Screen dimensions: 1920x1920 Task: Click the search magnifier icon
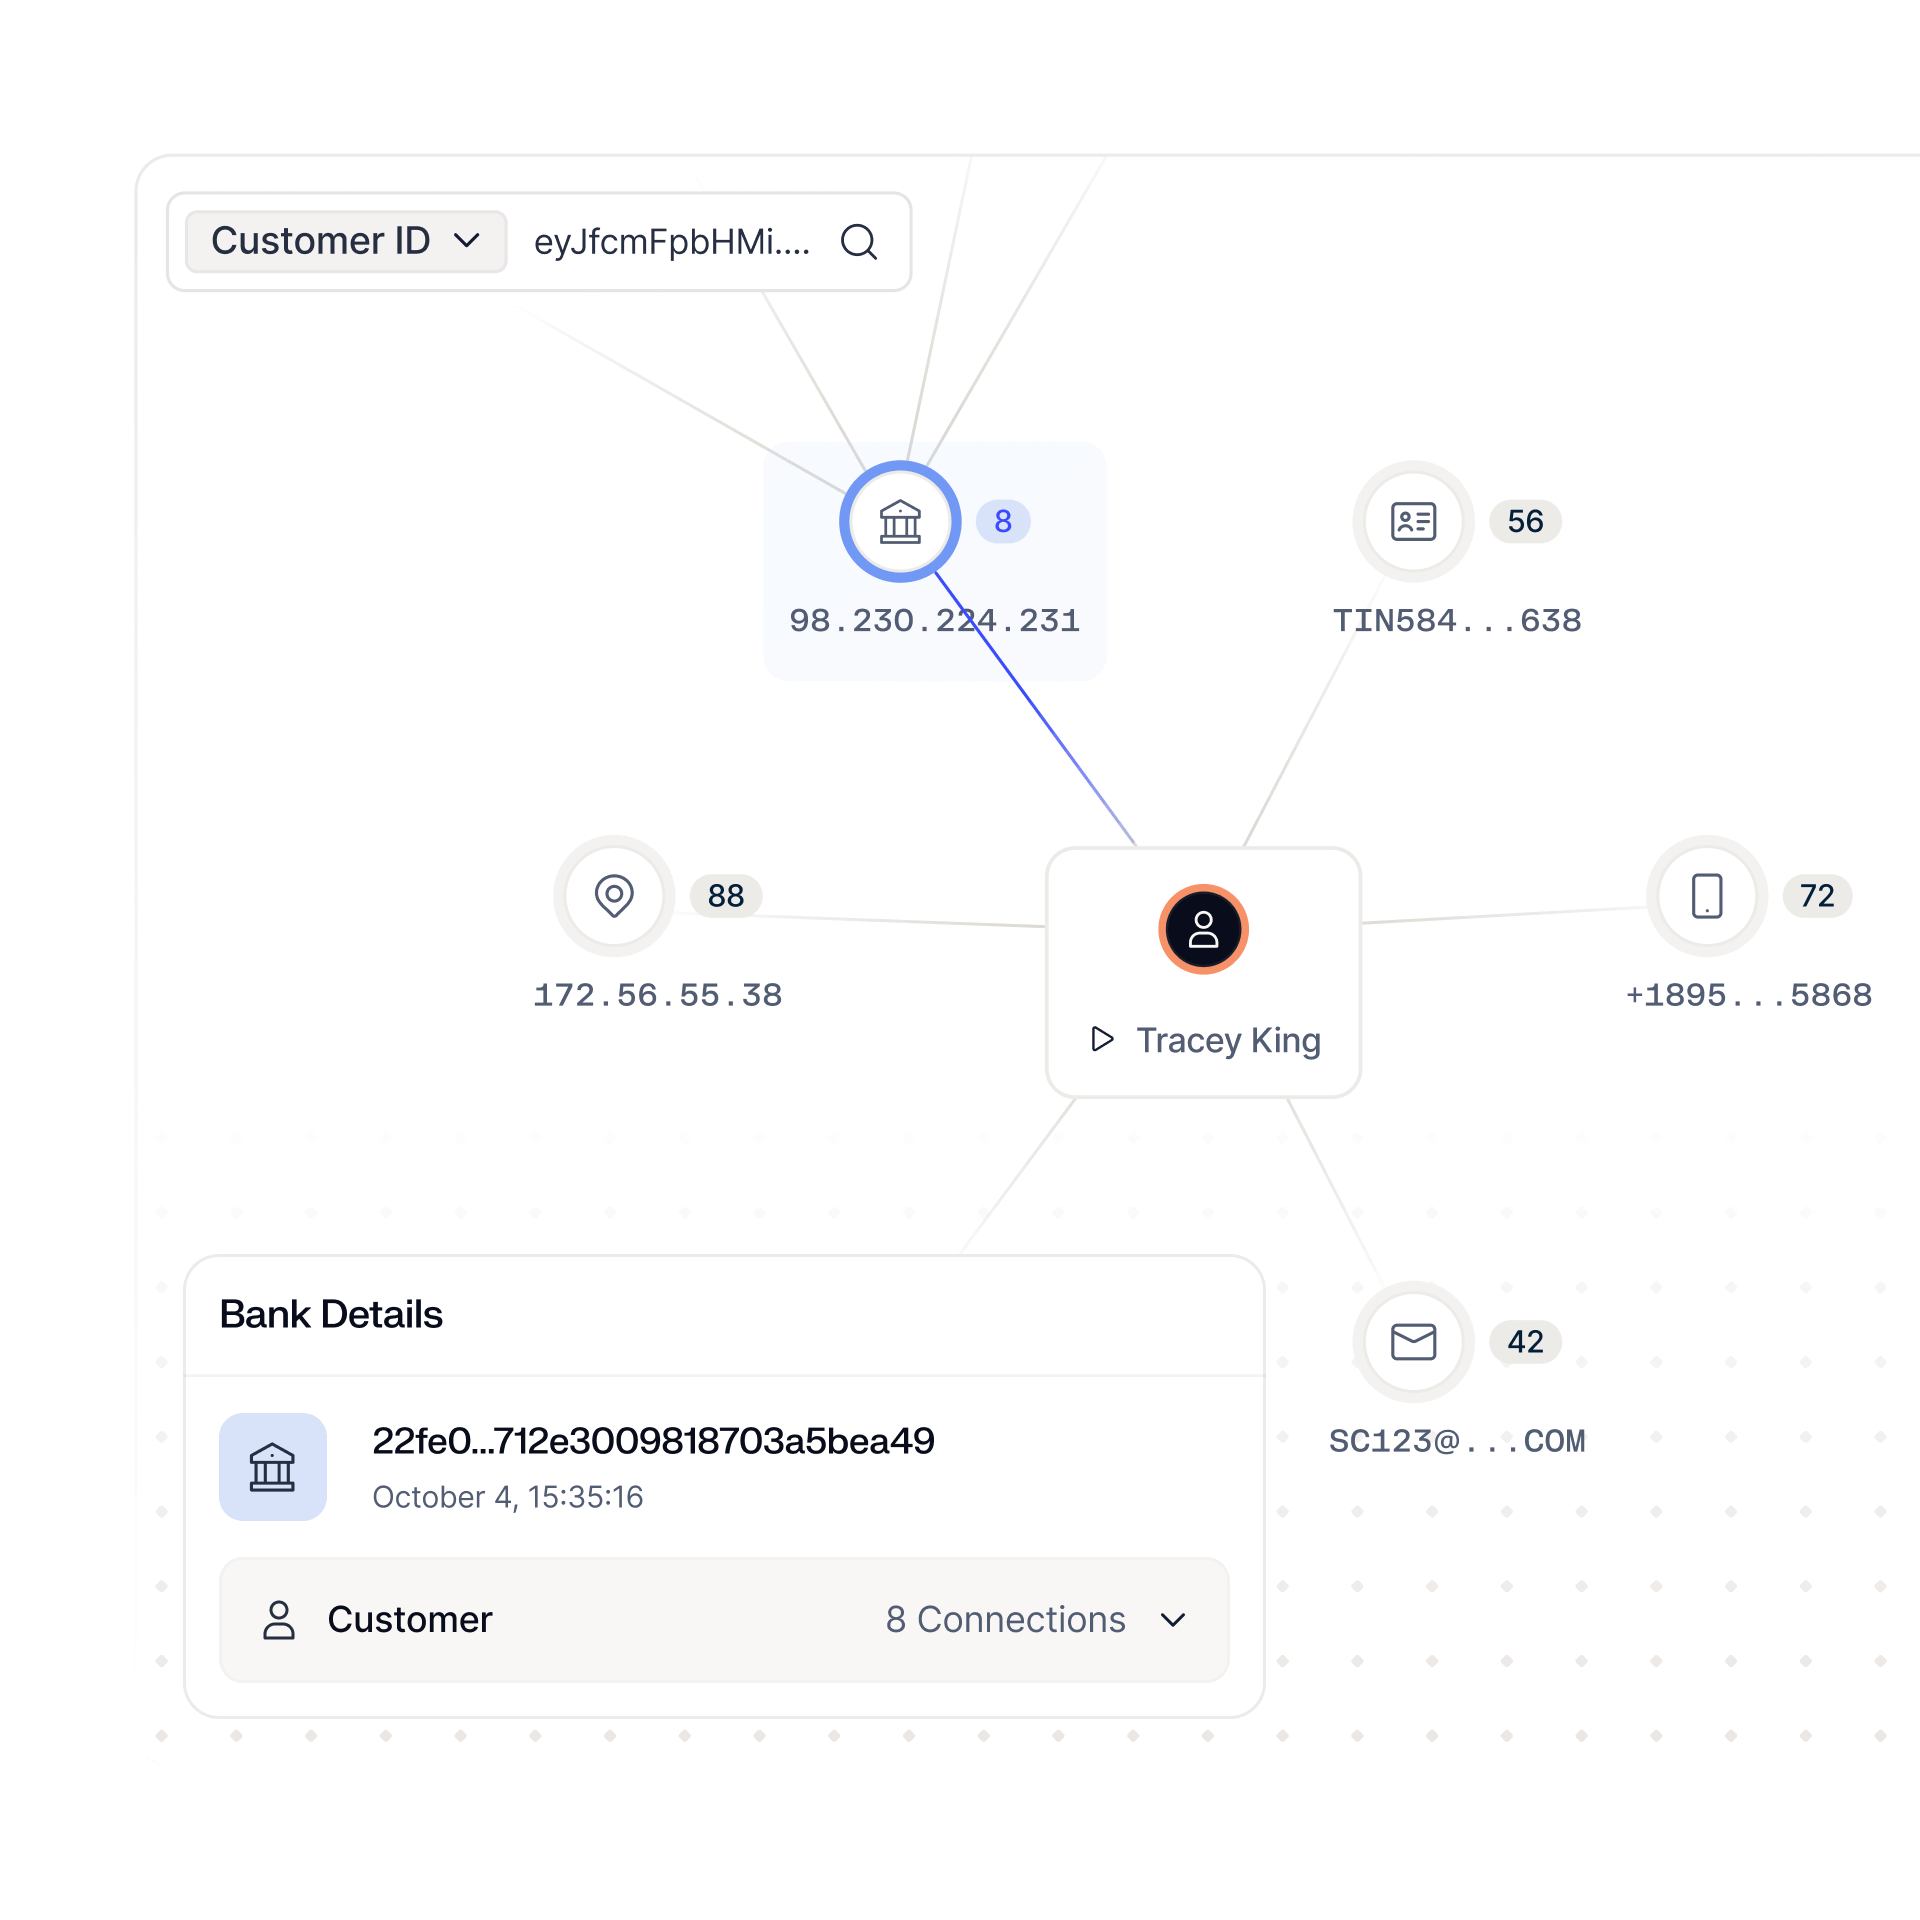tap(859, 242)
